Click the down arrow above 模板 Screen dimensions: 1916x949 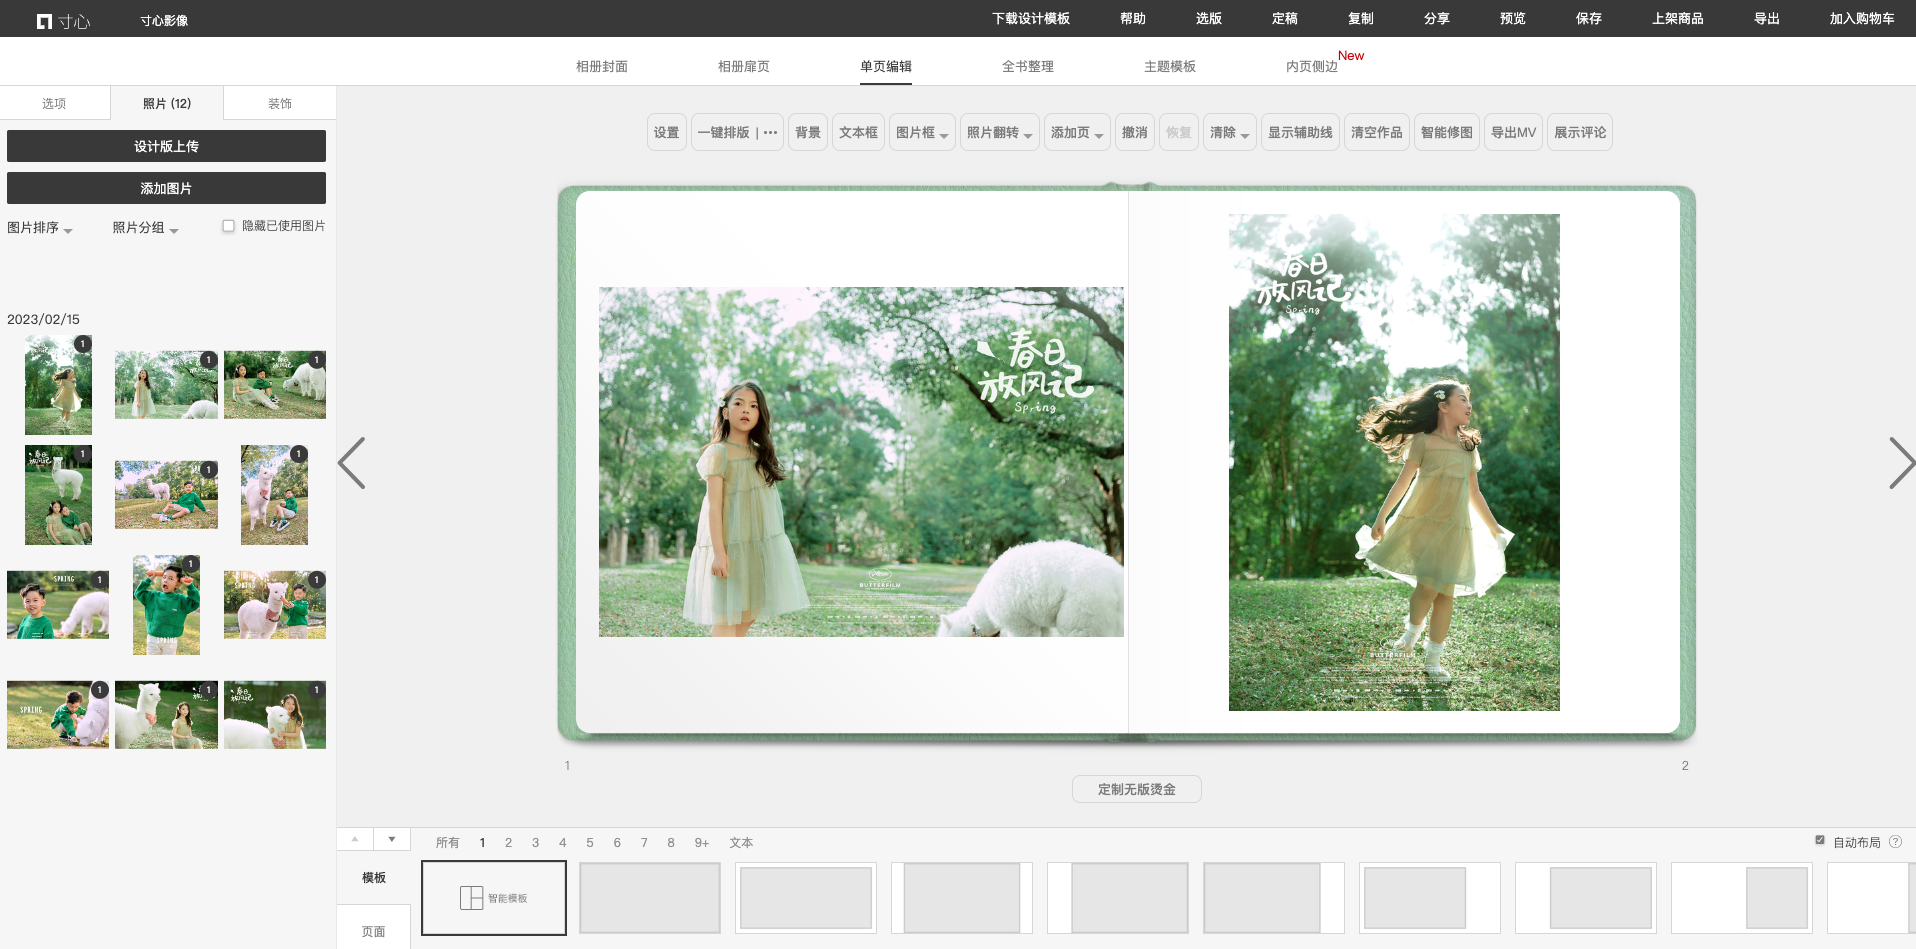392,839
